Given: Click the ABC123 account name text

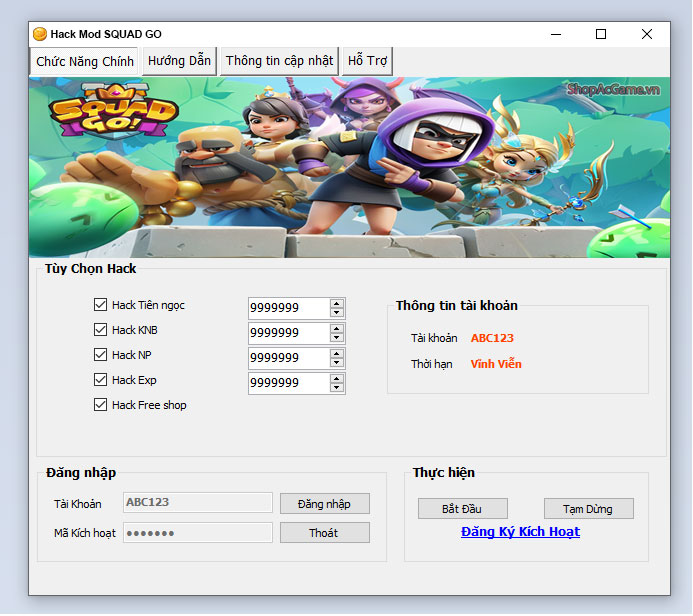Looking at the screenshot, I should tap(492, 338).
